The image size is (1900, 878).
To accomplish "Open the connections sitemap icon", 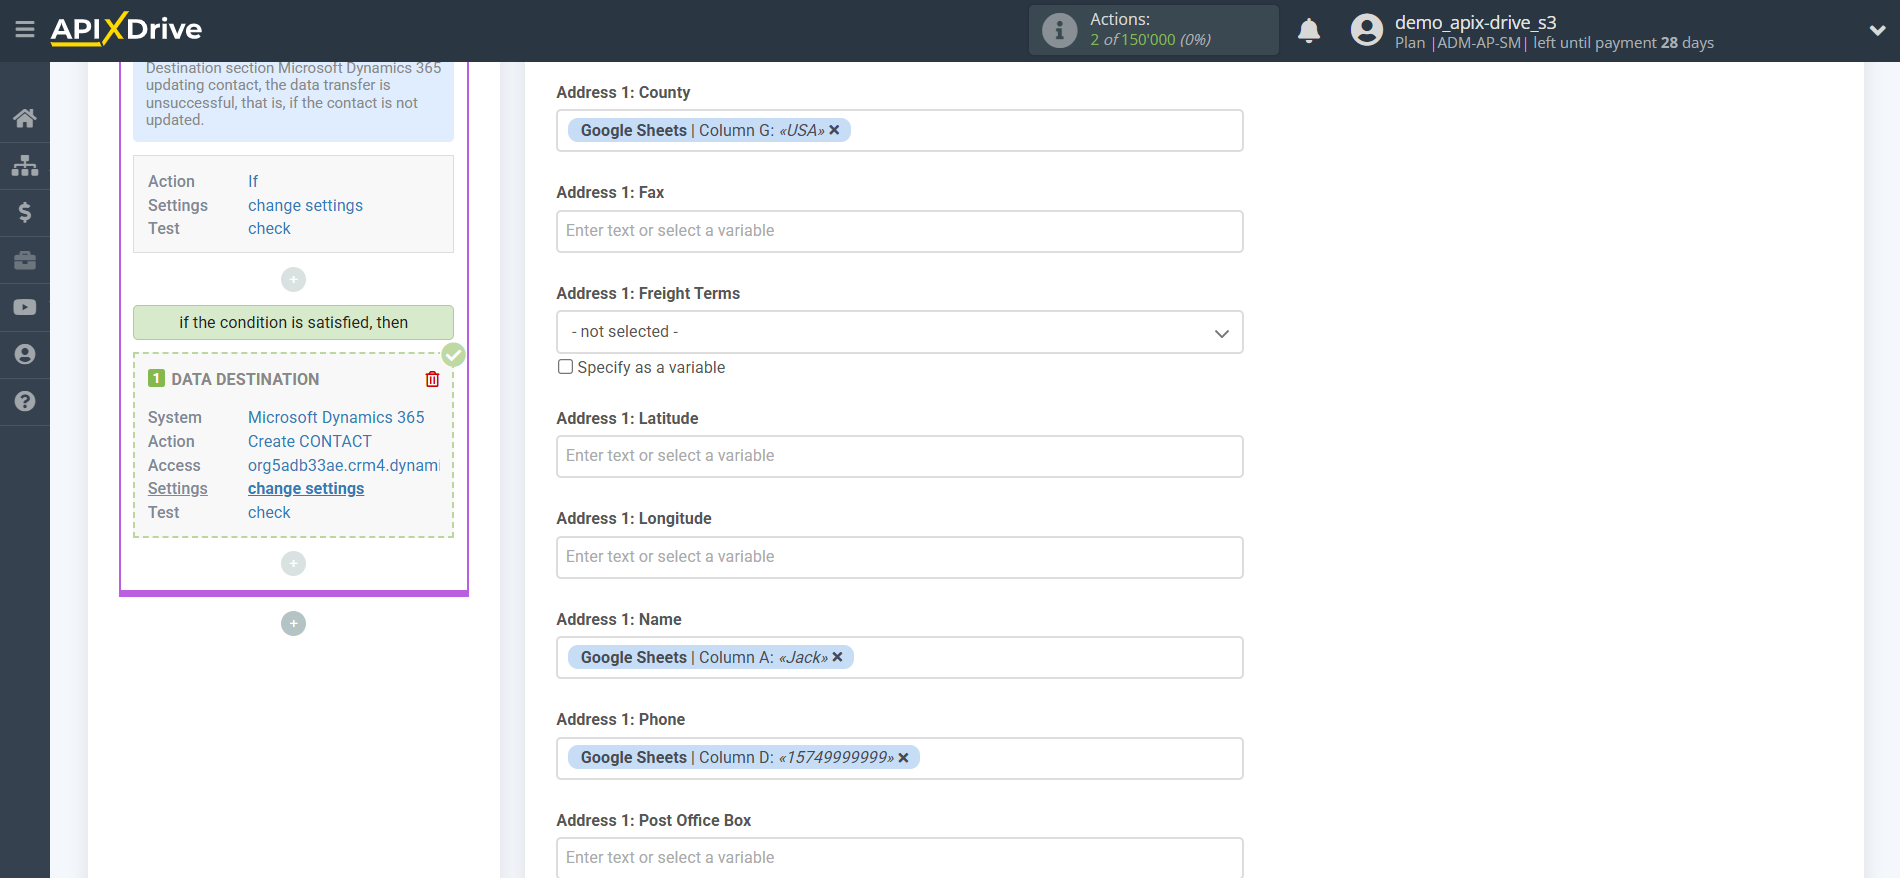I will [x=25, y=165].
